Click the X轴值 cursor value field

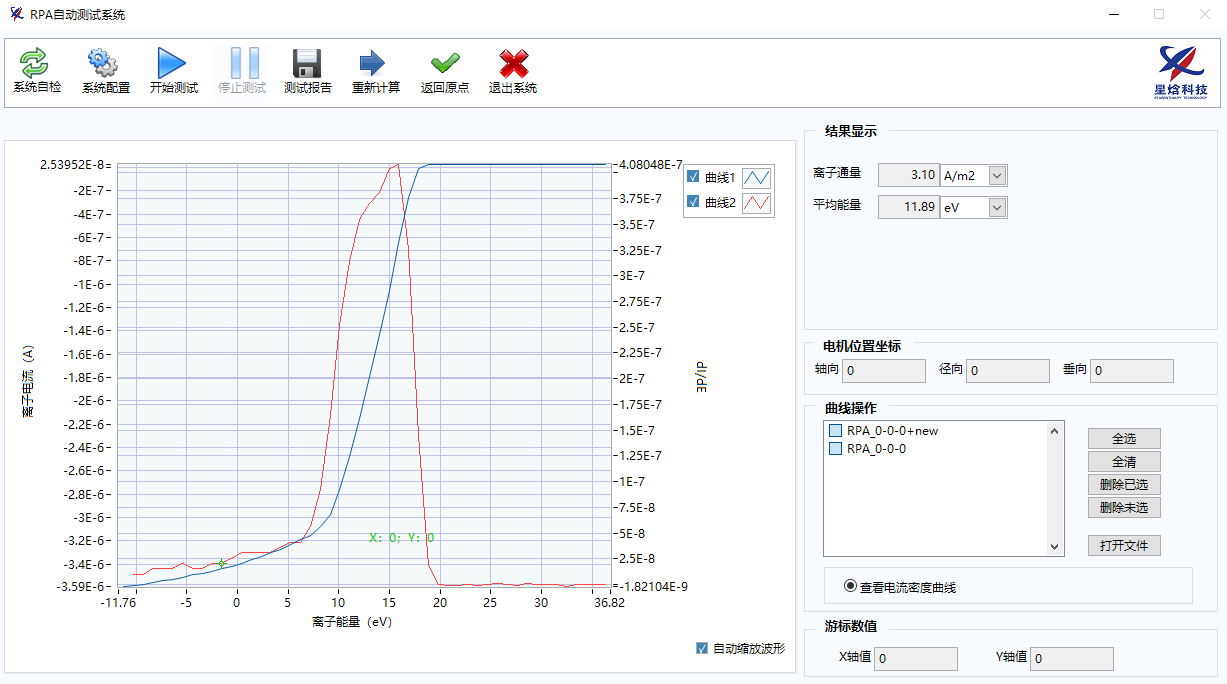tap(915, 659)
